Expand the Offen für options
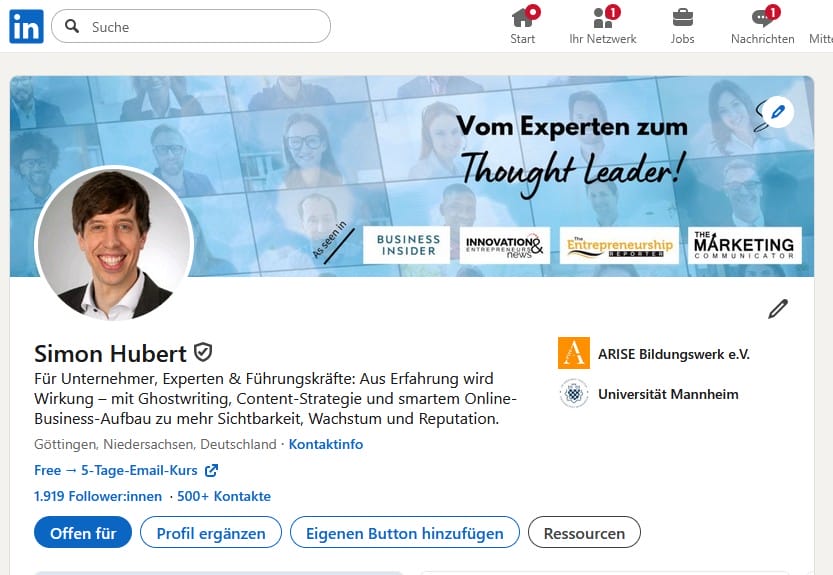 click(83, 532)
